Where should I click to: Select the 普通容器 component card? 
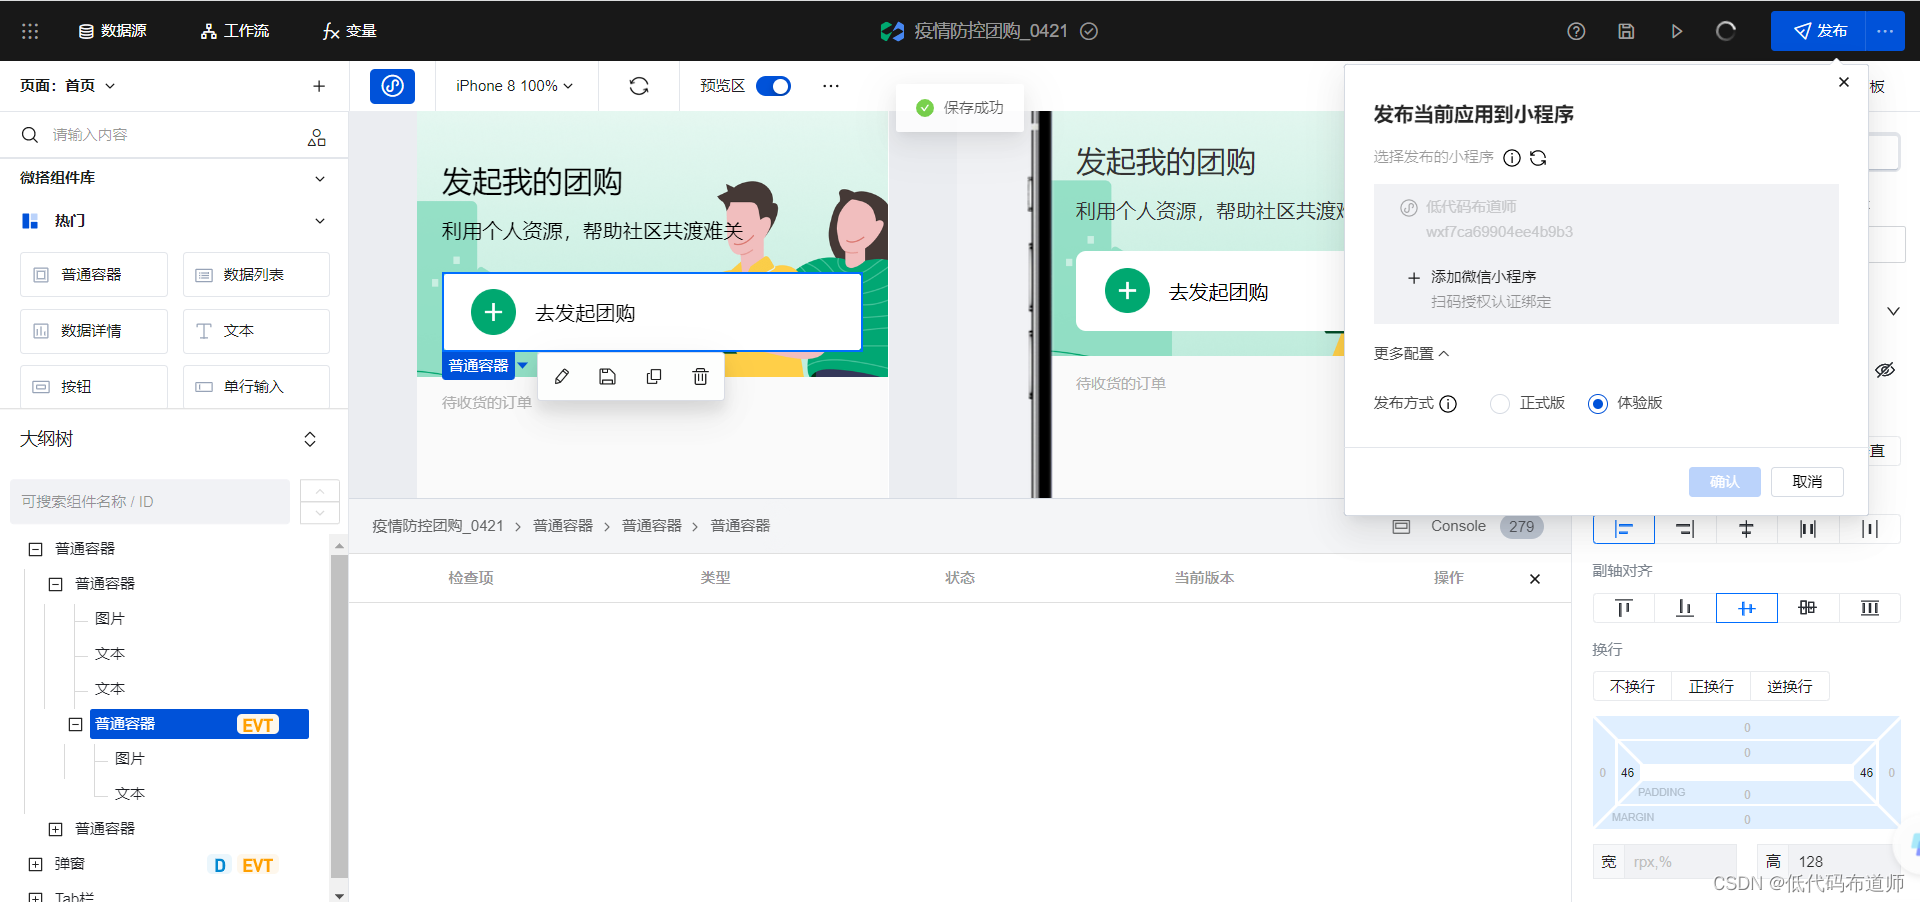tap(94, 274)
